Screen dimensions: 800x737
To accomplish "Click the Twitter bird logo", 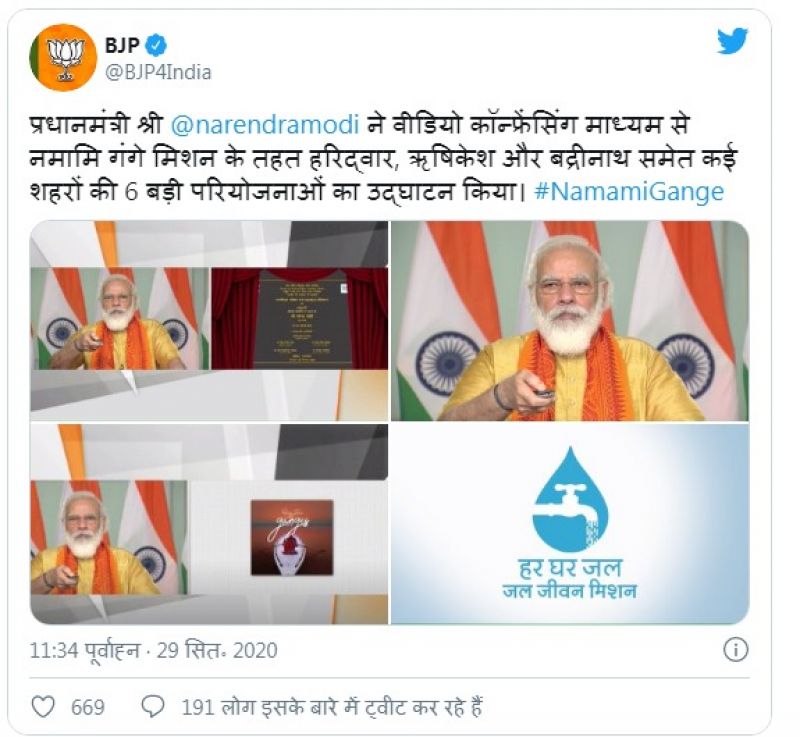I will coord(732,41).
